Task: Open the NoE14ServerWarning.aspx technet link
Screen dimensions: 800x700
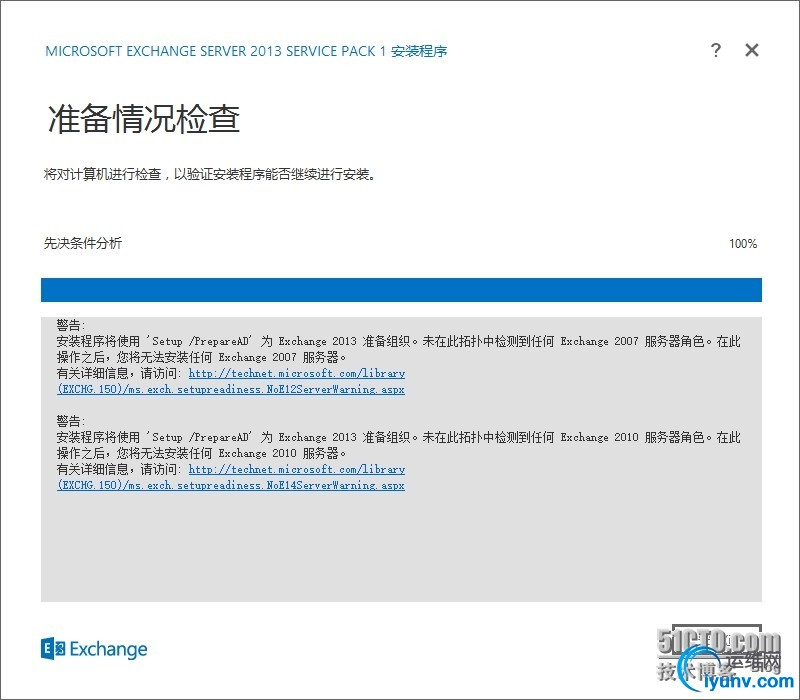Action: point(231,477)
